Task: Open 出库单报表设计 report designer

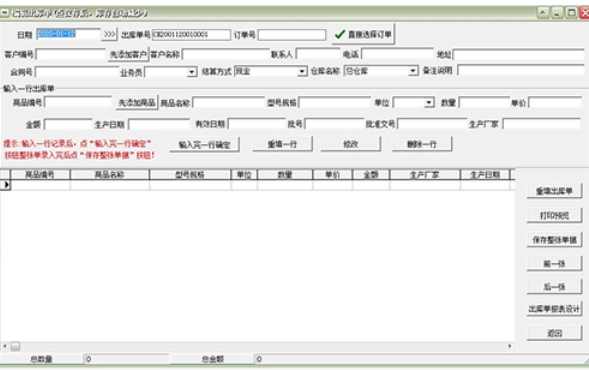Action: 554,309
